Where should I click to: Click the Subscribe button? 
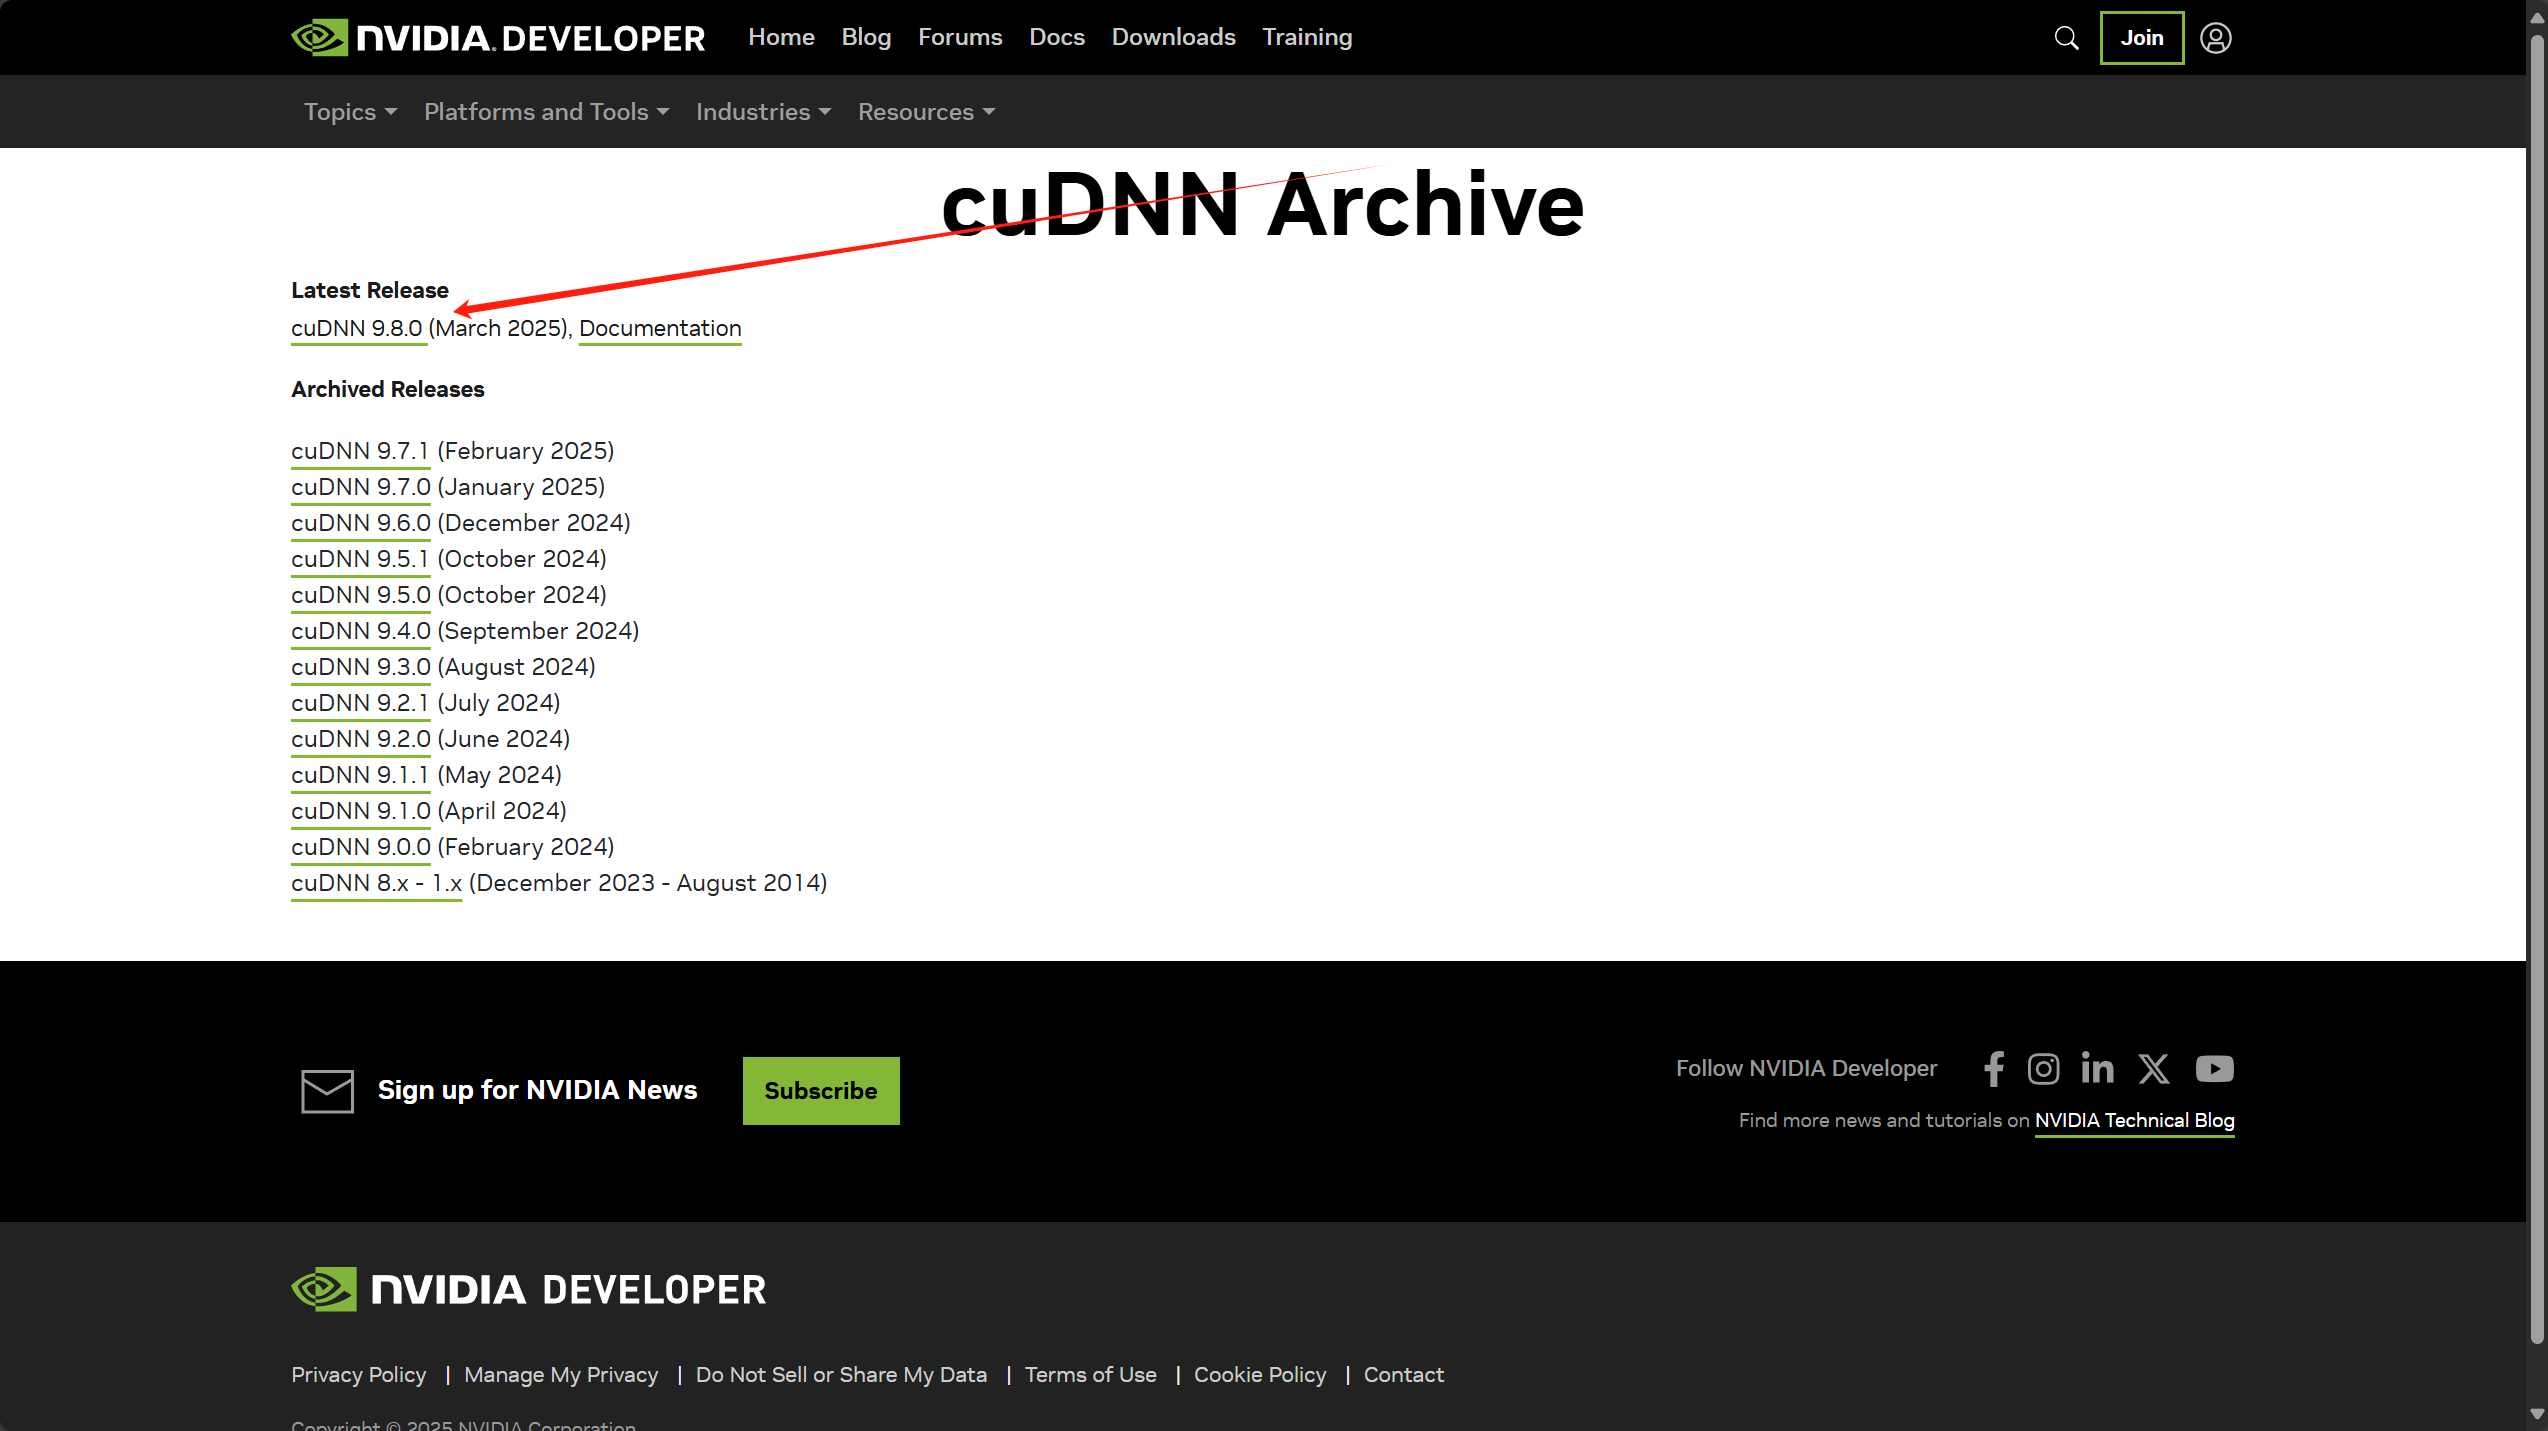click(x=820, y=1090)
